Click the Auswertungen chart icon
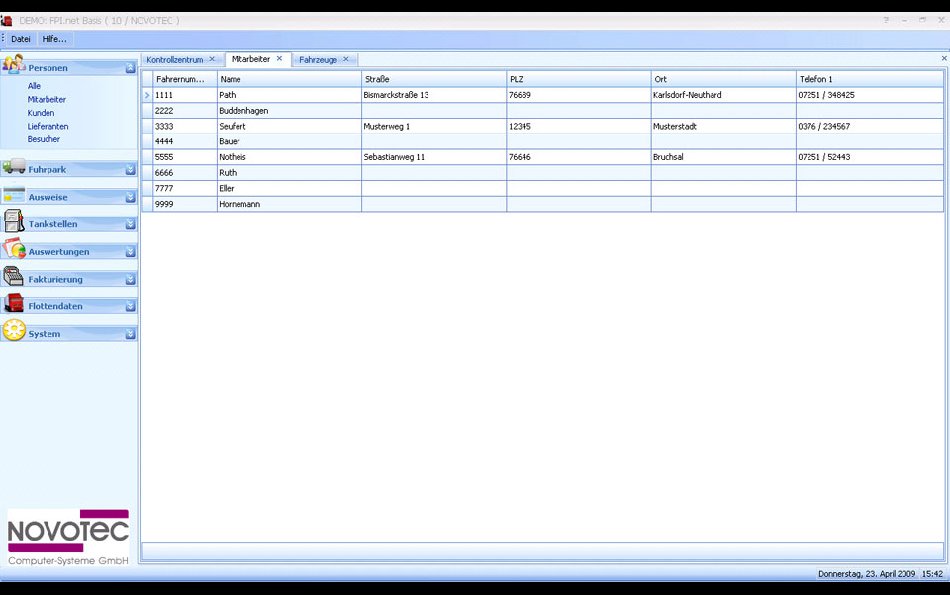The height and width of the screenshot is (595, 950). pos(13,250)
